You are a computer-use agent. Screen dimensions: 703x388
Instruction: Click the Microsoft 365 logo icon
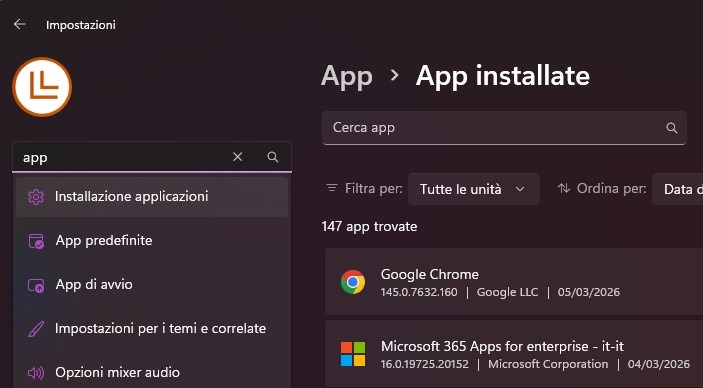(353, 354)
